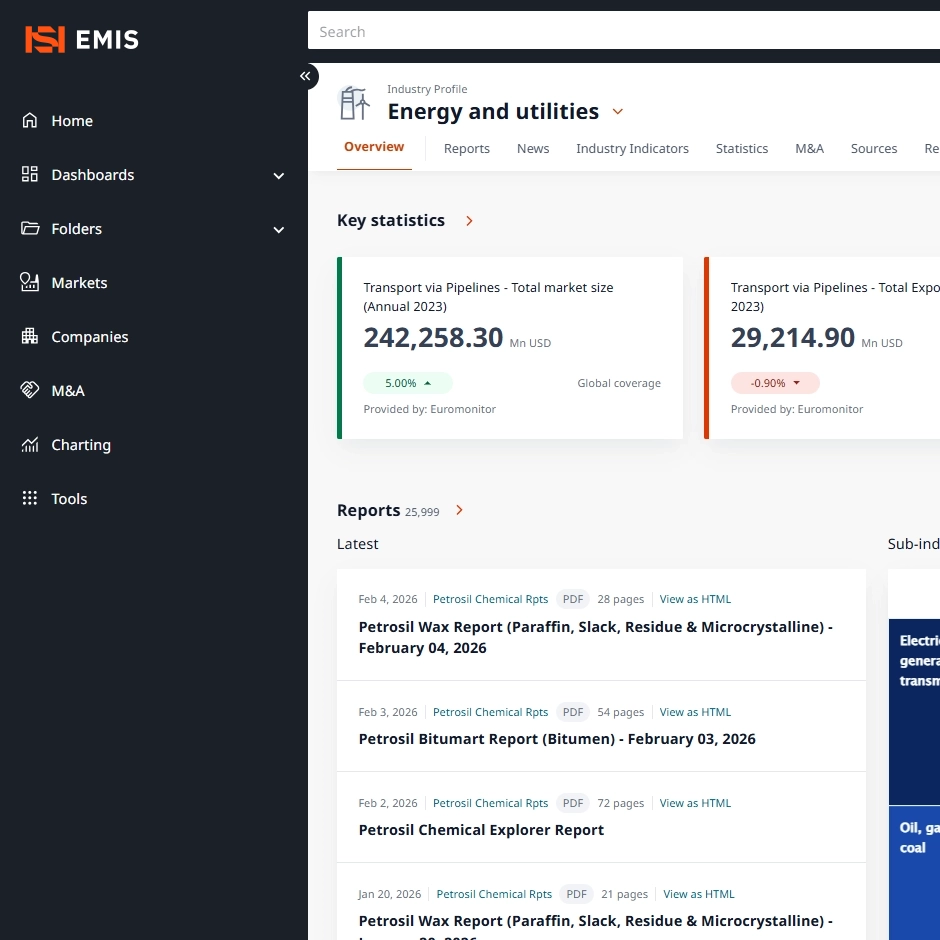This screenshot has width=940, height=940.
Task: Open Charting from the sidebar icon
Action: (30, 445)
